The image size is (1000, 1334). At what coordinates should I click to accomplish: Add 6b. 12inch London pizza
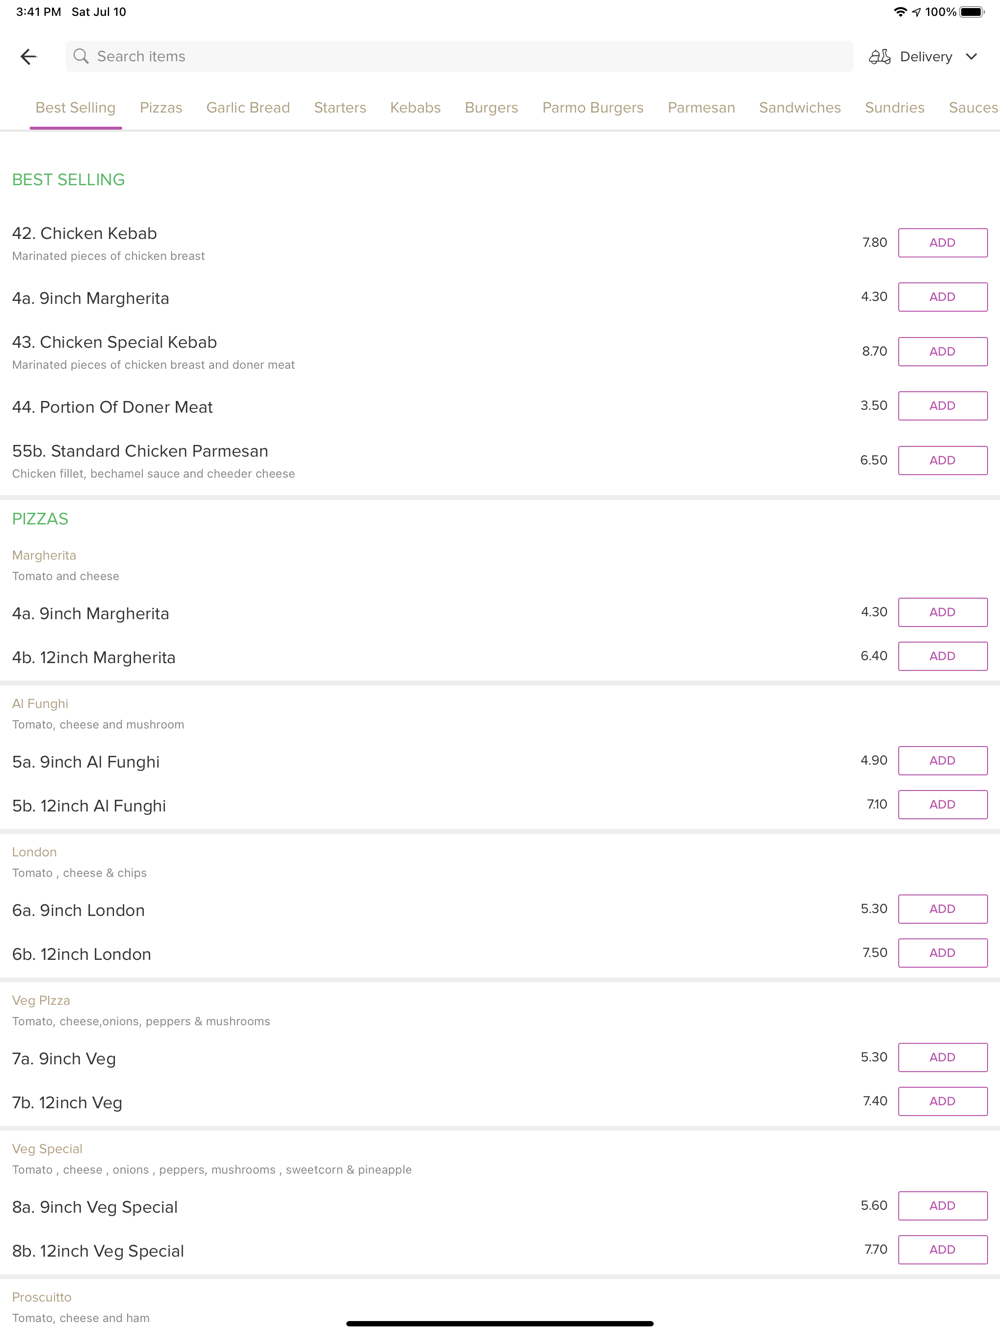(942, 953)
